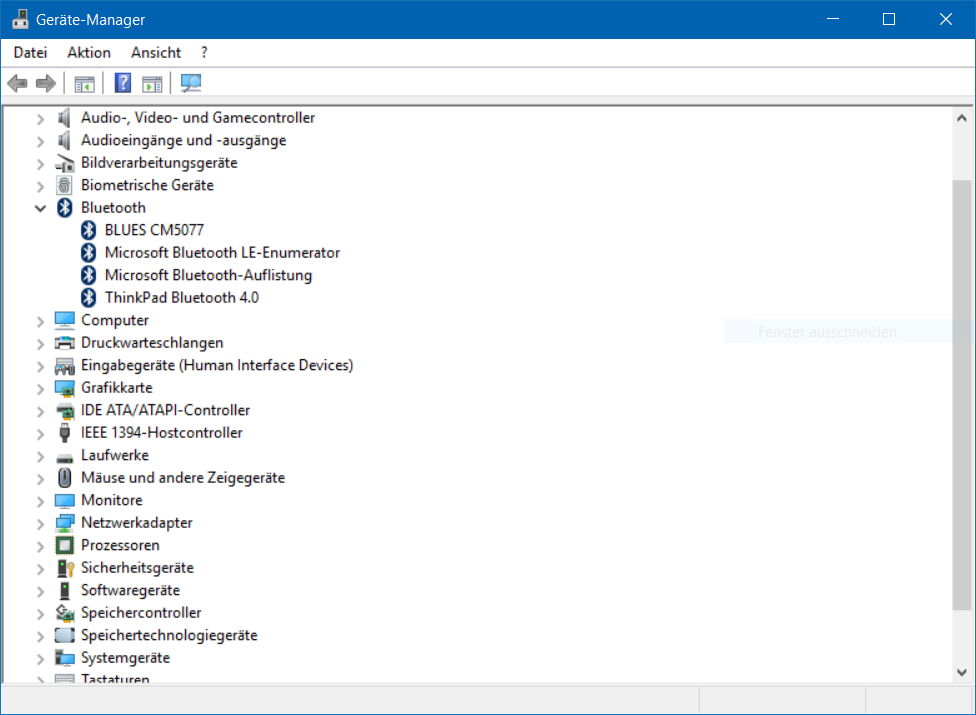
Task: Click the Microsoft Bluetooth-Auflistung icon
Action: click(x=88, y=275)
